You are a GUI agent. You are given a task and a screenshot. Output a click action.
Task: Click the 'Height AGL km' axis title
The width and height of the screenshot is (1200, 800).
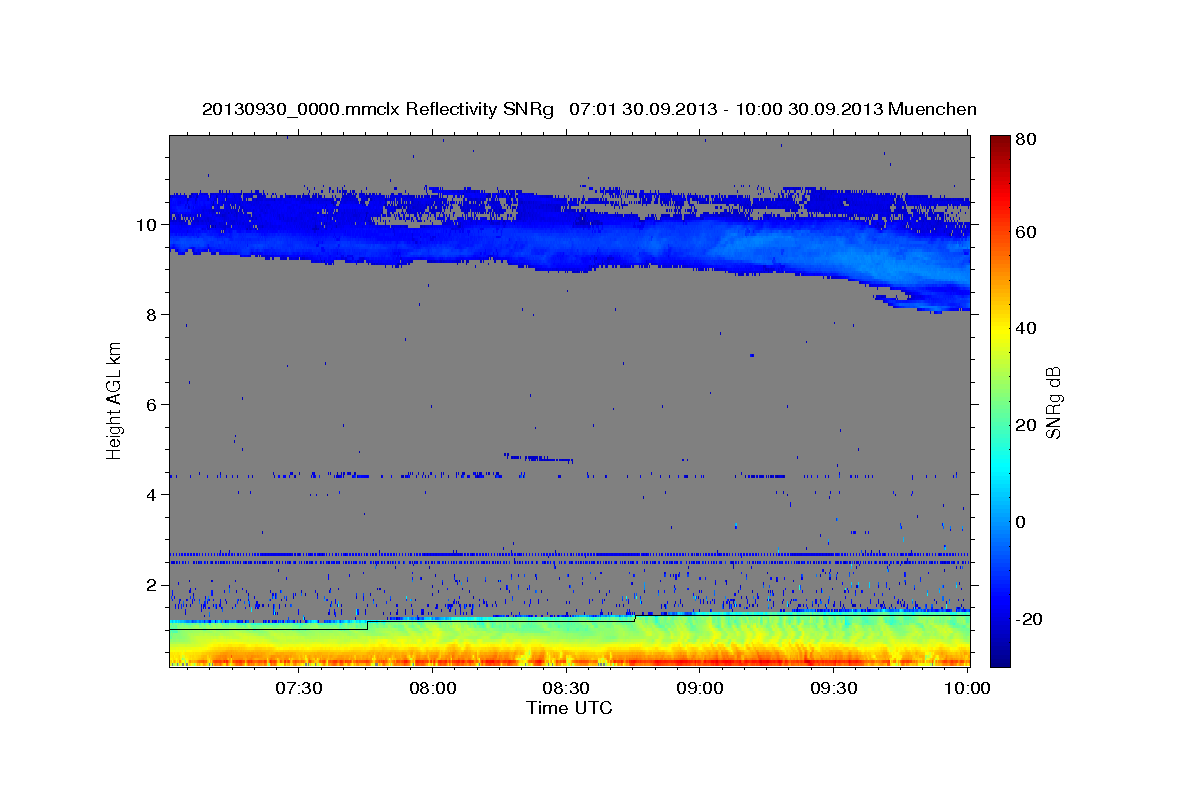tap(115, 399)
